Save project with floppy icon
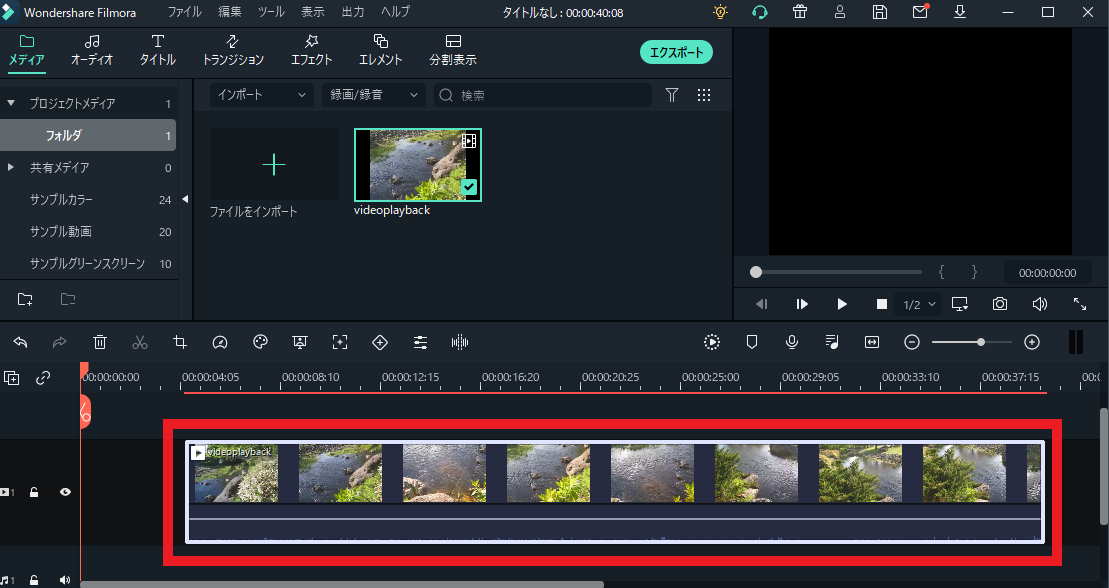The image size is (1109, 588). [x=880, y=12]
